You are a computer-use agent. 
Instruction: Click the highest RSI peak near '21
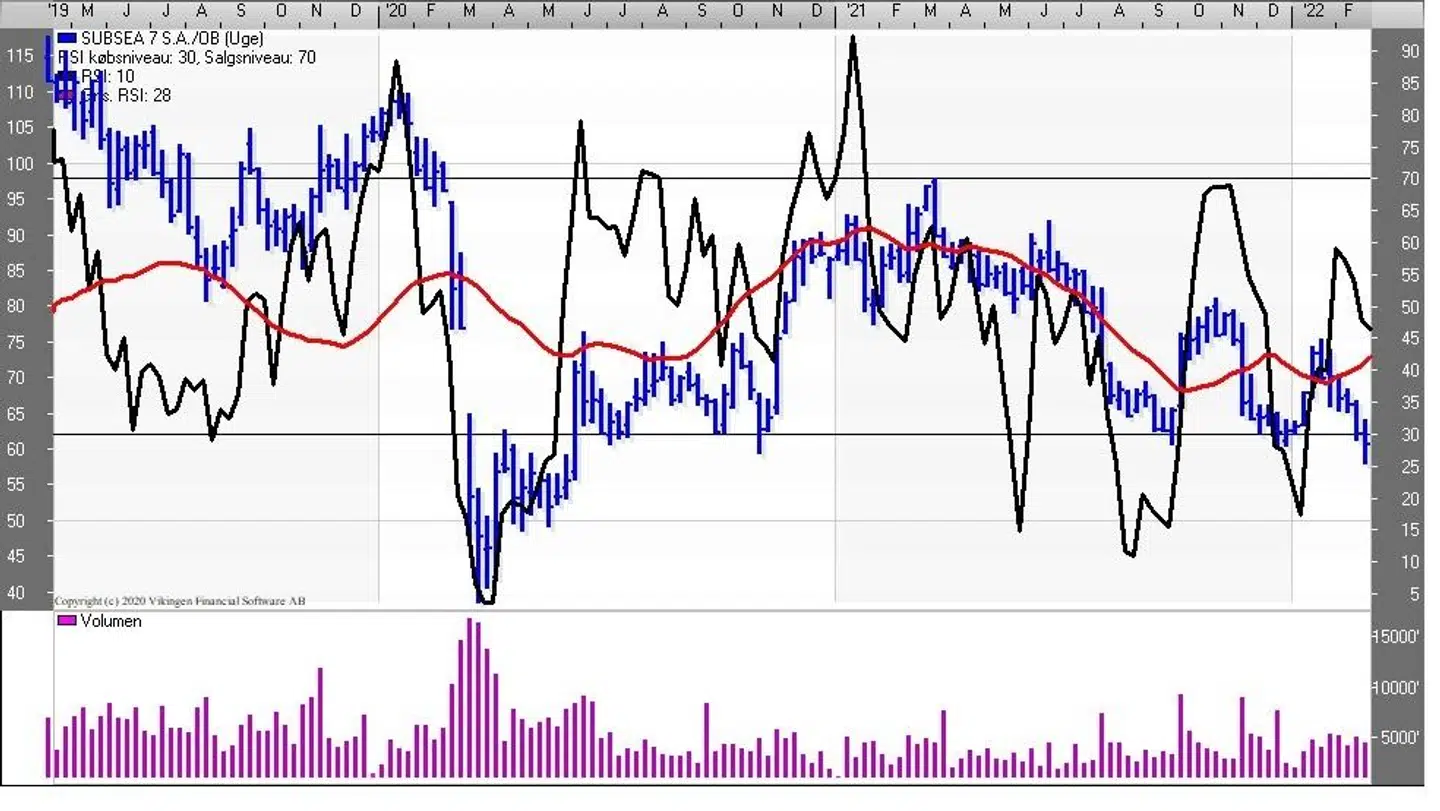pyautogui.click(x=852, y=38)
